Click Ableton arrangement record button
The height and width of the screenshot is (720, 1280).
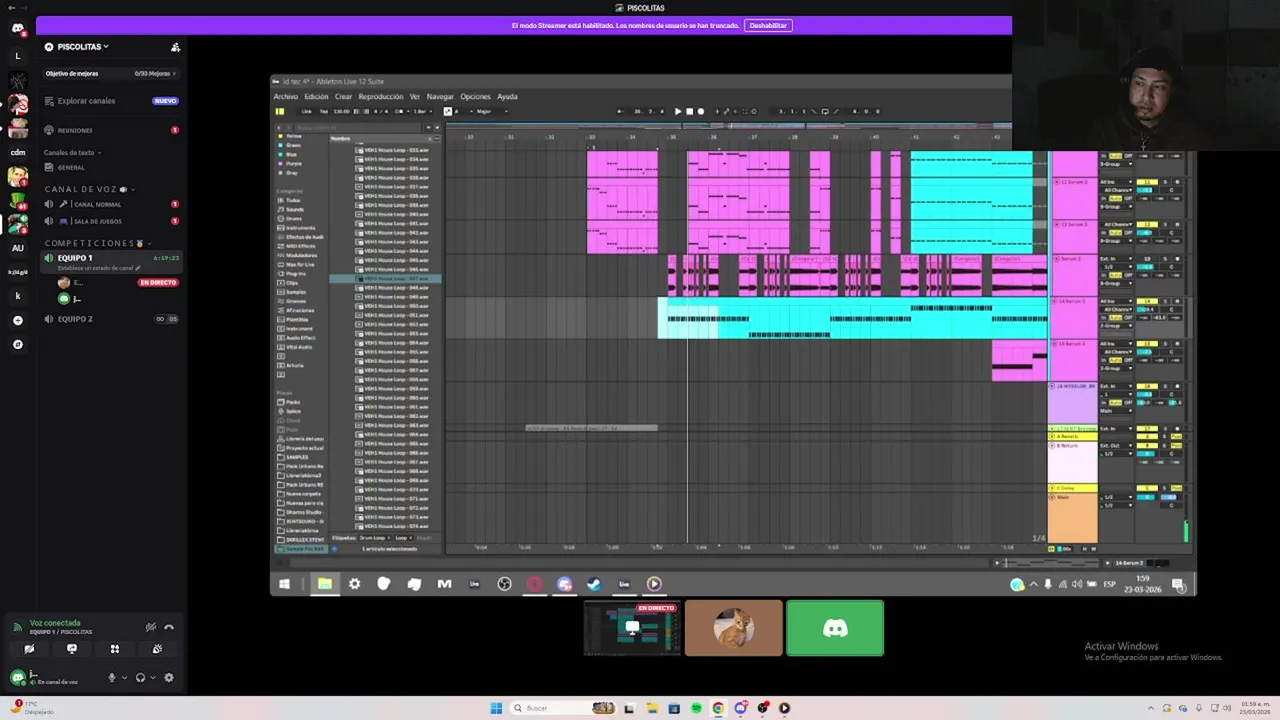pos(700,111)
